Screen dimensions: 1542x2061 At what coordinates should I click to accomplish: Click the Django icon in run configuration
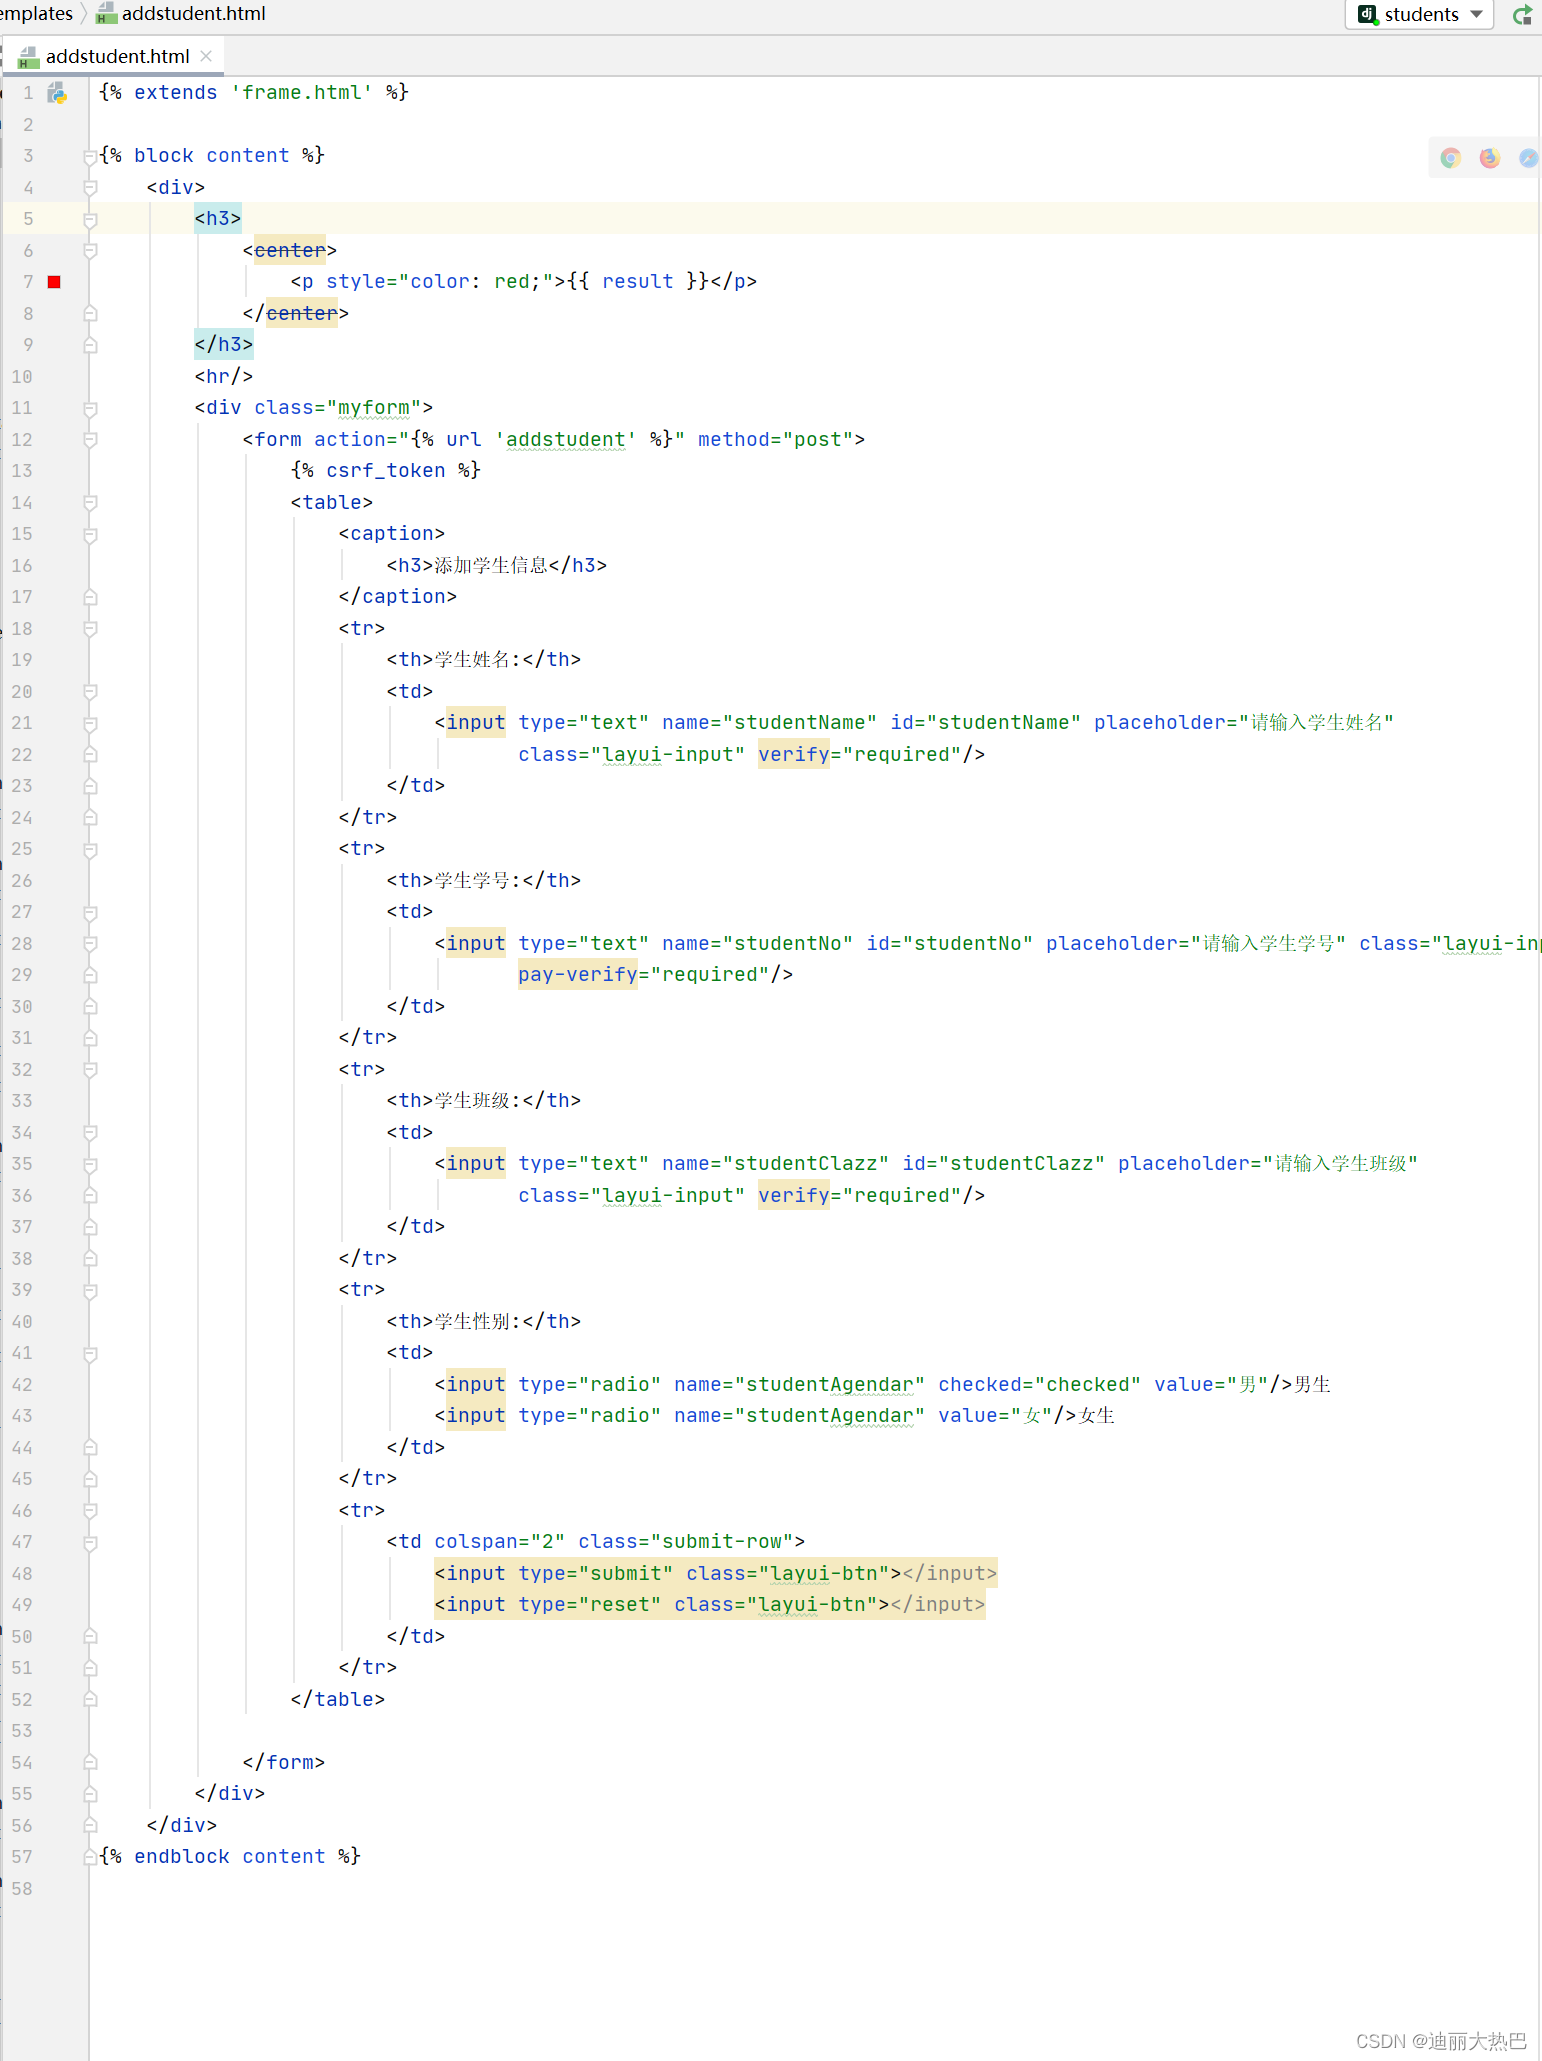pos(1367,14)
